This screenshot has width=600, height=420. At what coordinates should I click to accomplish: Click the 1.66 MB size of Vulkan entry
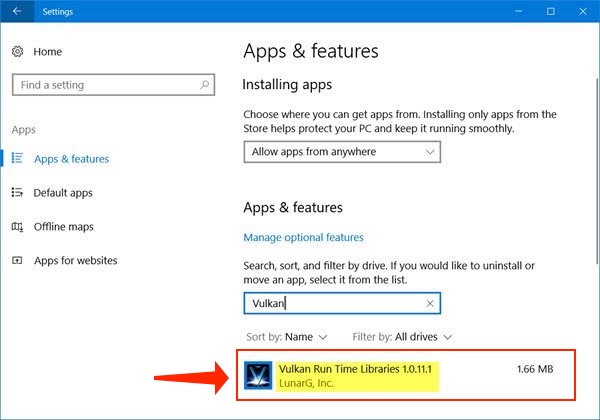(x=534, y=369)
